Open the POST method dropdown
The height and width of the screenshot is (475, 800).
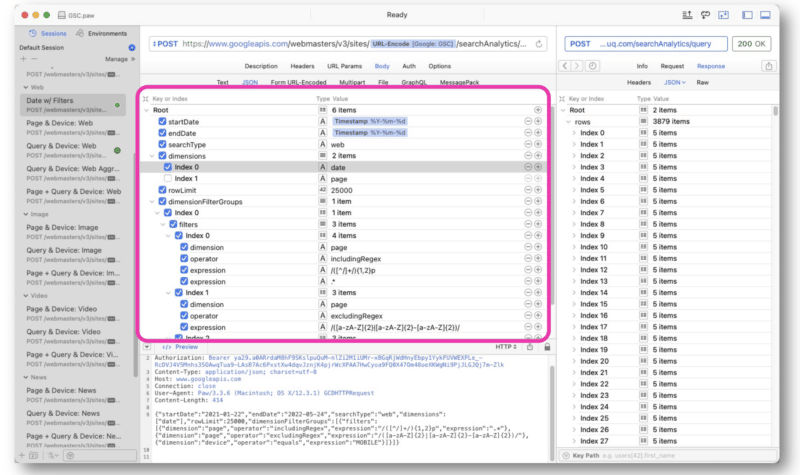click(166, 44)
